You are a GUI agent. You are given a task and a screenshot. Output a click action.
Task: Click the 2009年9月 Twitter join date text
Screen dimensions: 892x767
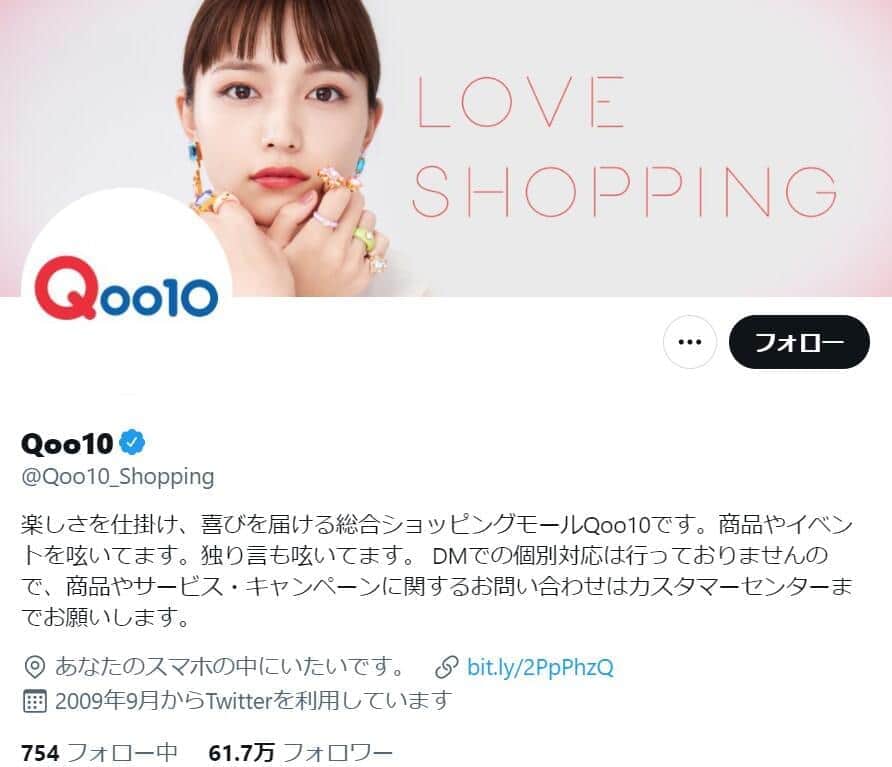[x=254, y=701]
